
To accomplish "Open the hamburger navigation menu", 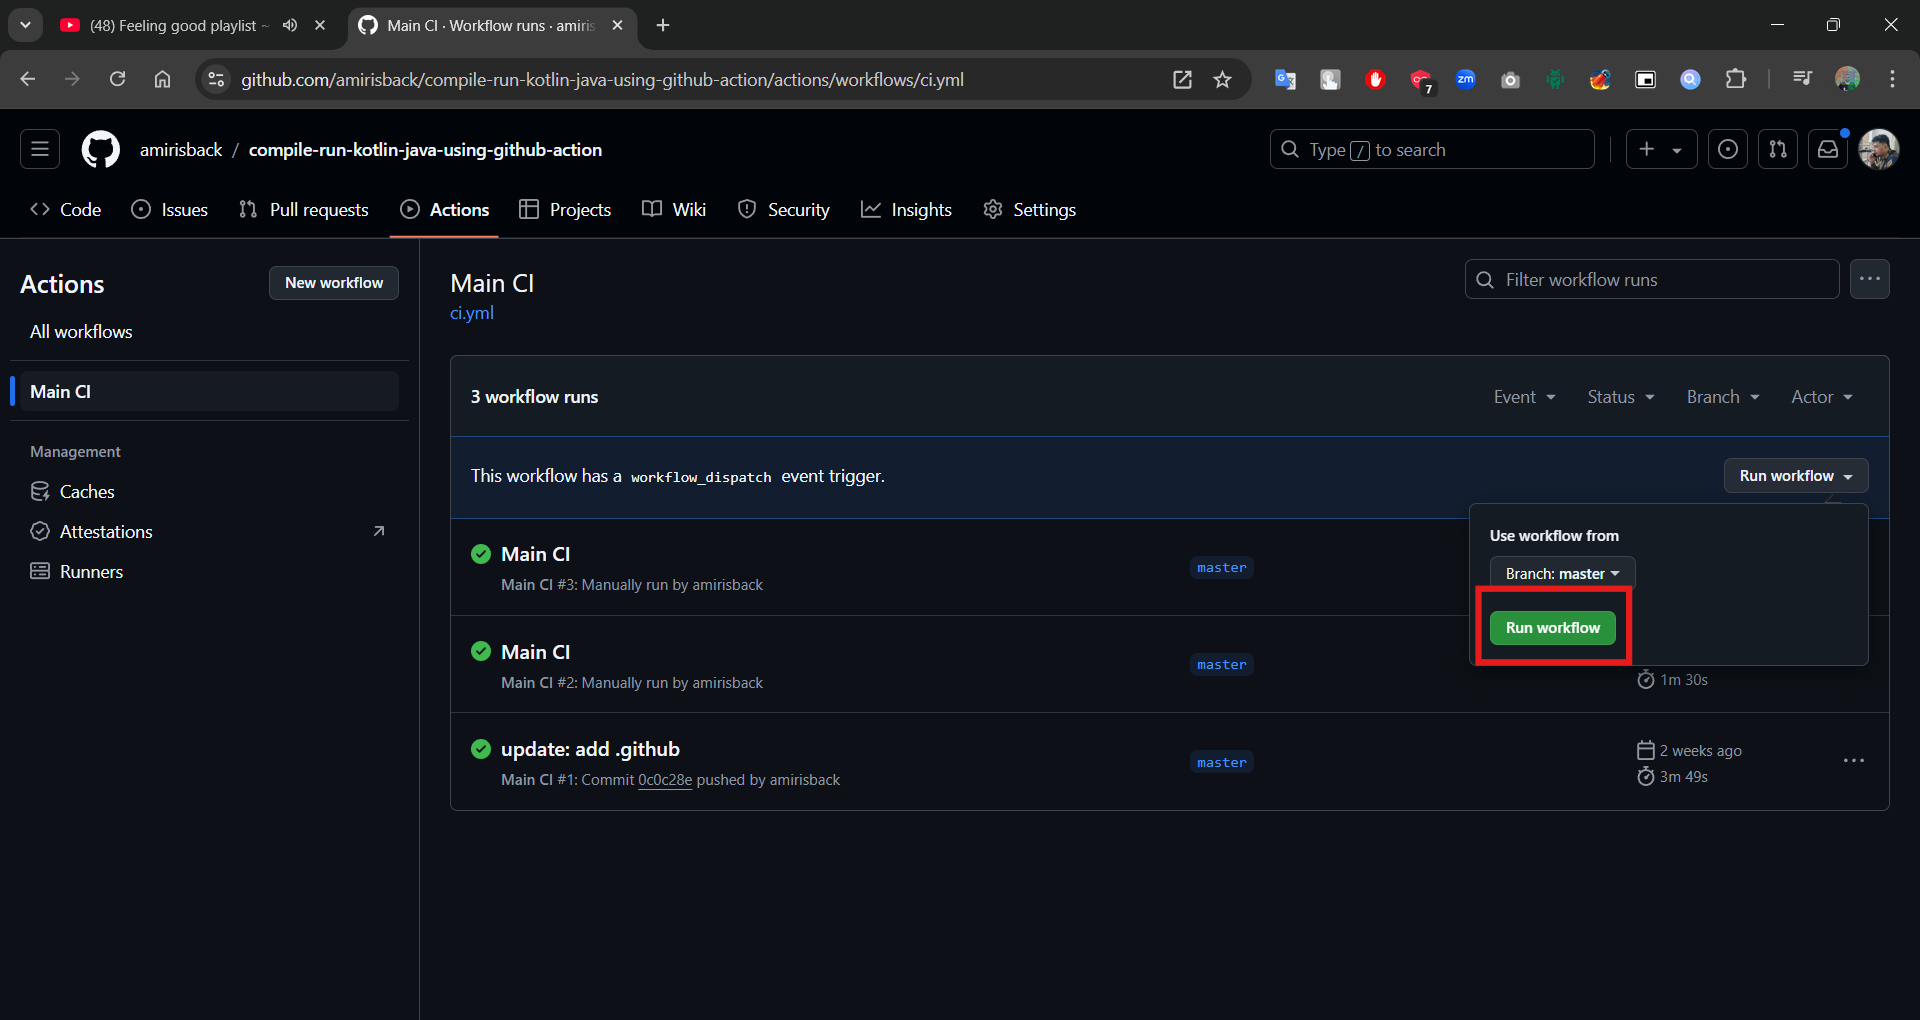I will pos(40,150).
